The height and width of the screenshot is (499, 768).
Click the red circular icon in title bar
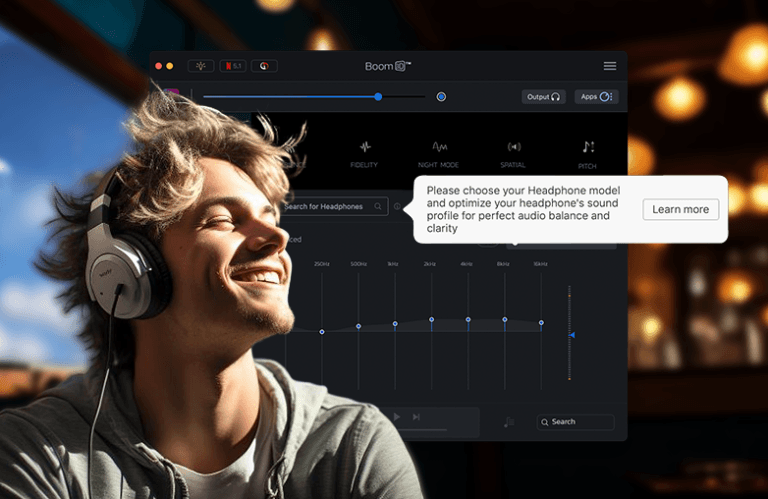(264, 66)
